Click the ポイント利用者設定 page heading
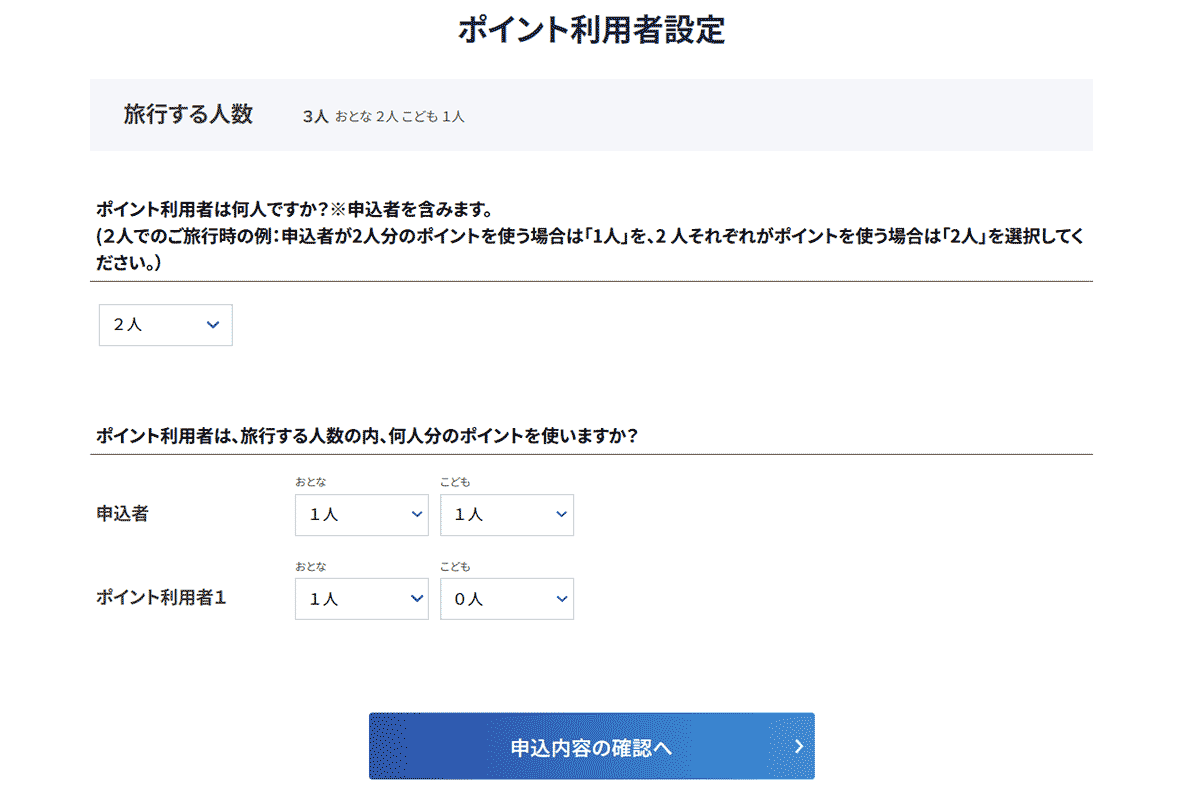The image size is (1200, 800). click(591, 30)
